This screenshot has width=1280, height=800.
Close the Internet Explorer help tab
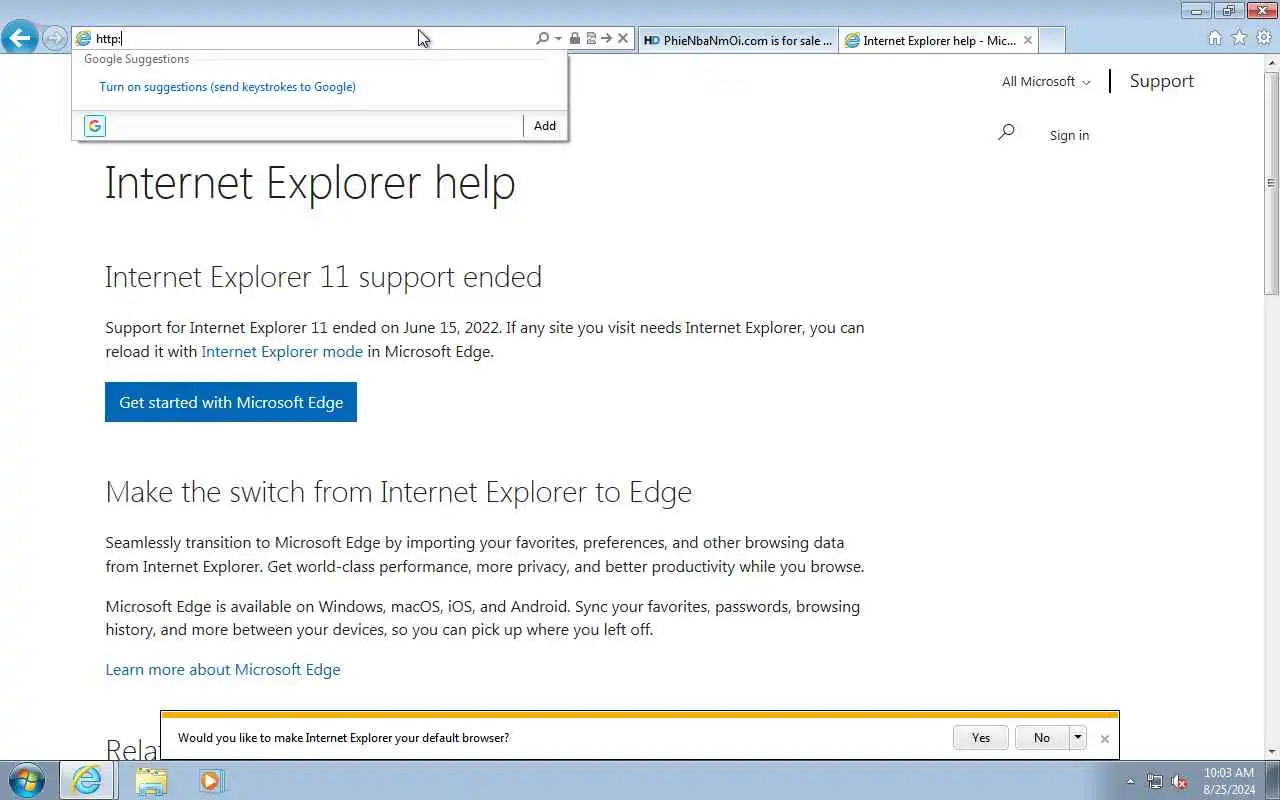pos(1027,40)
